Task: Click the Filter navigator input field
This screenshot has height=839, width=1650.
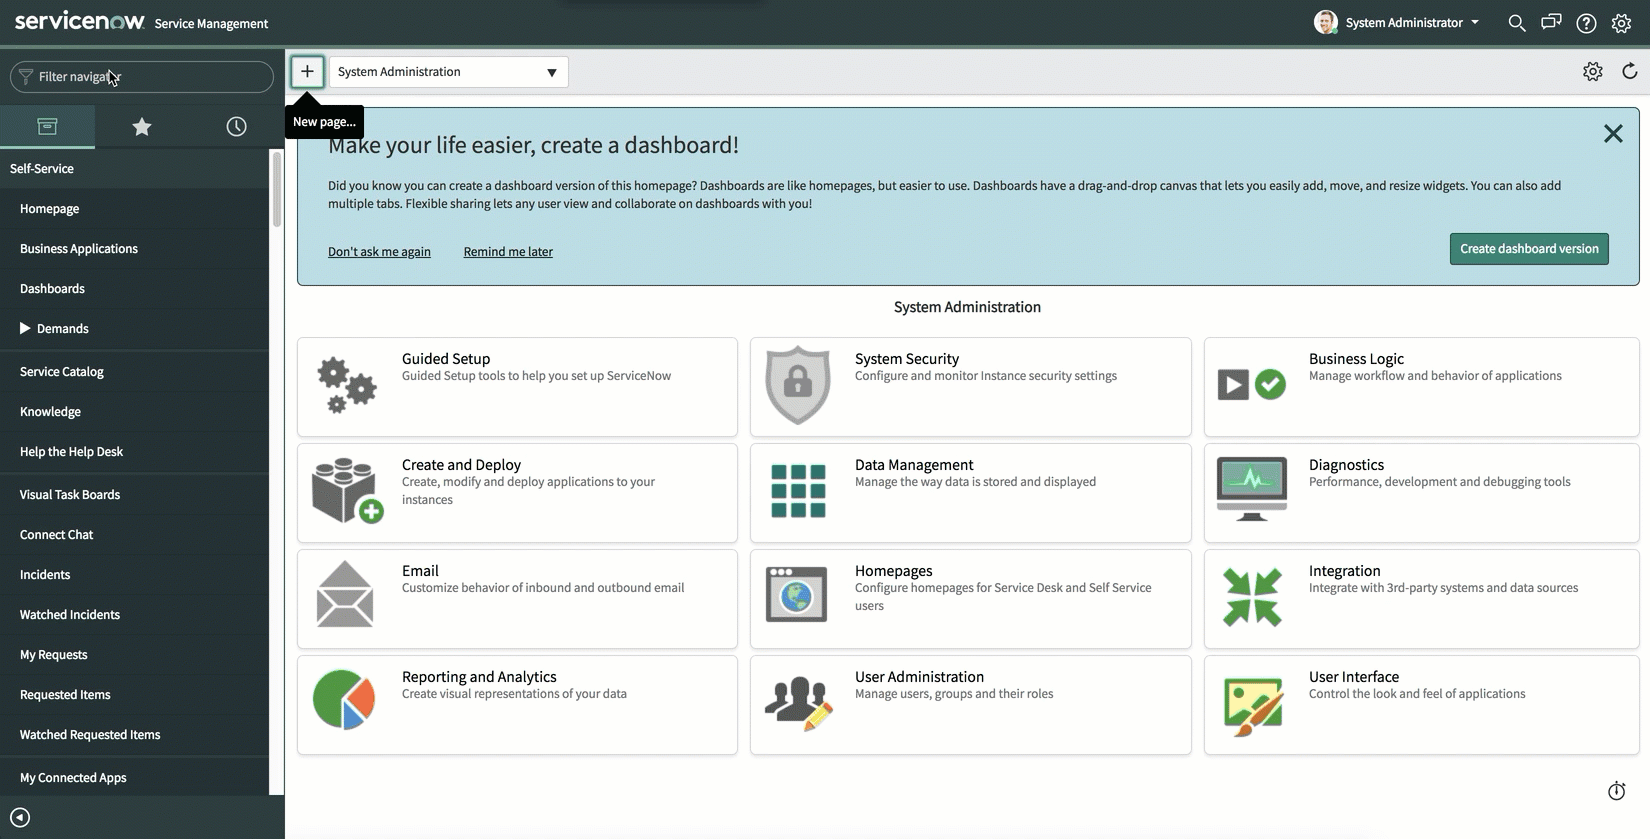Action: 142,77
